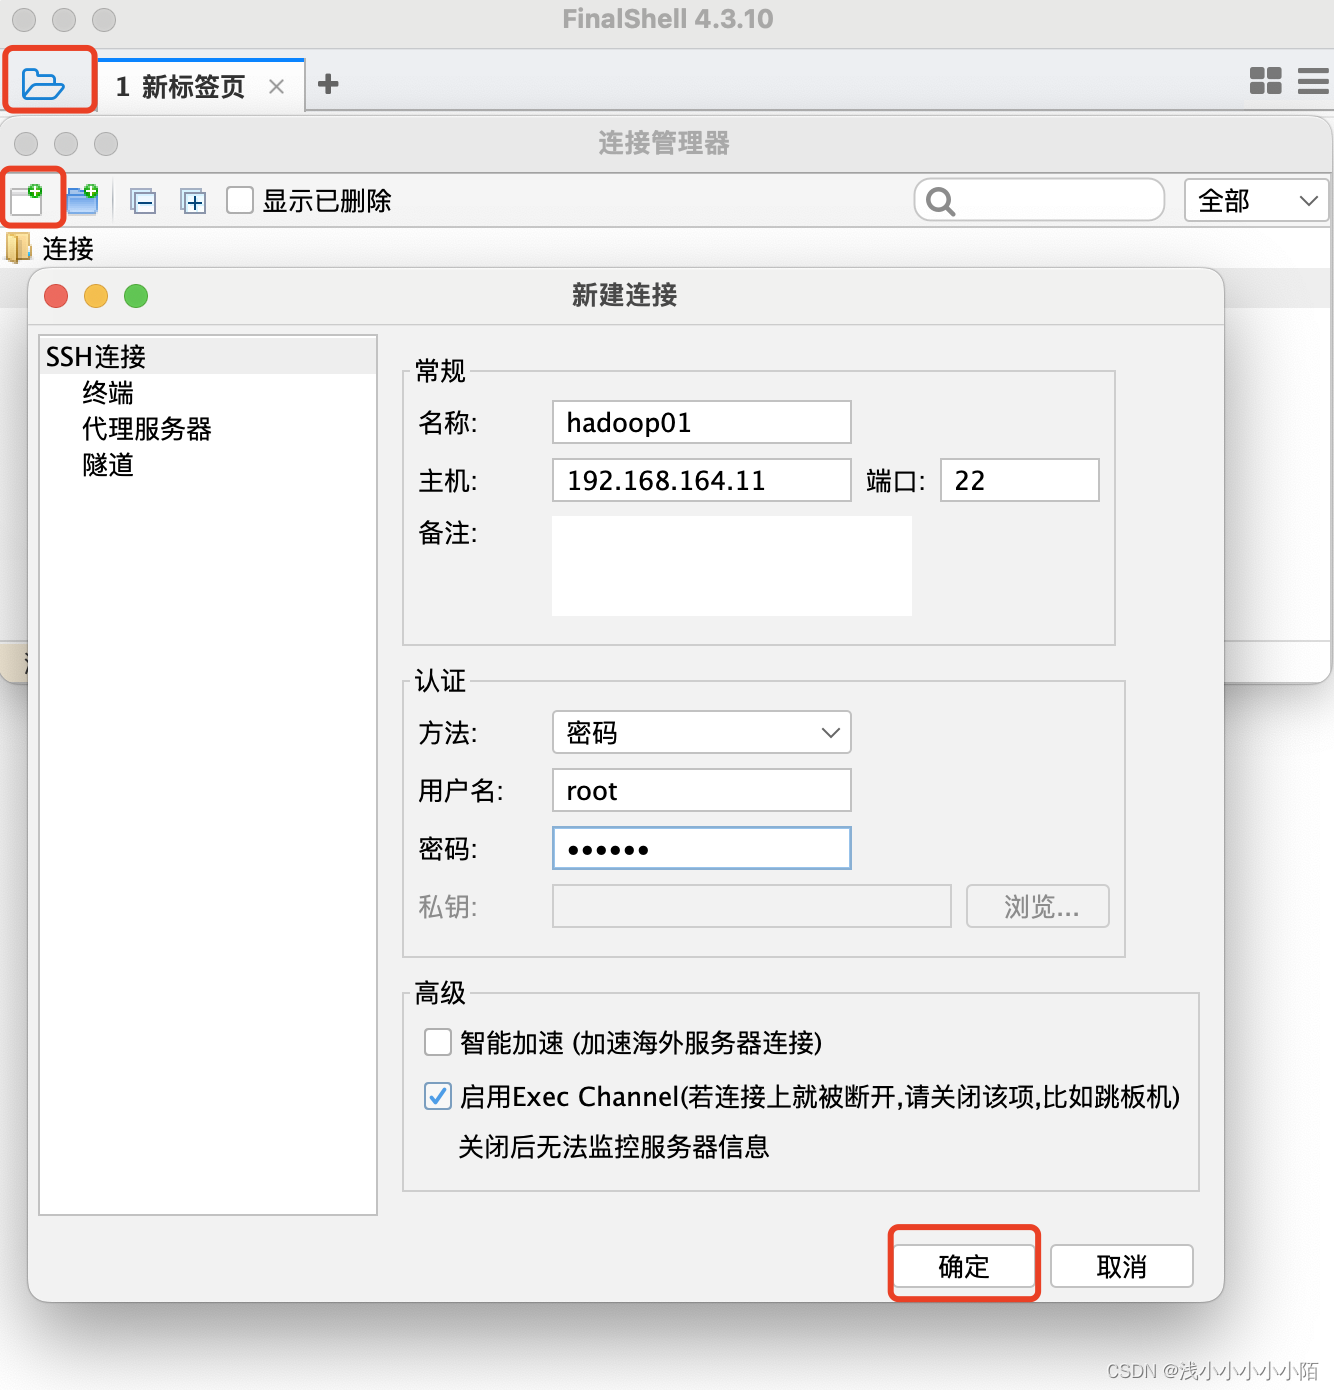
Task: Expand all tree nodes icon
Action: (x=193, y=201)
